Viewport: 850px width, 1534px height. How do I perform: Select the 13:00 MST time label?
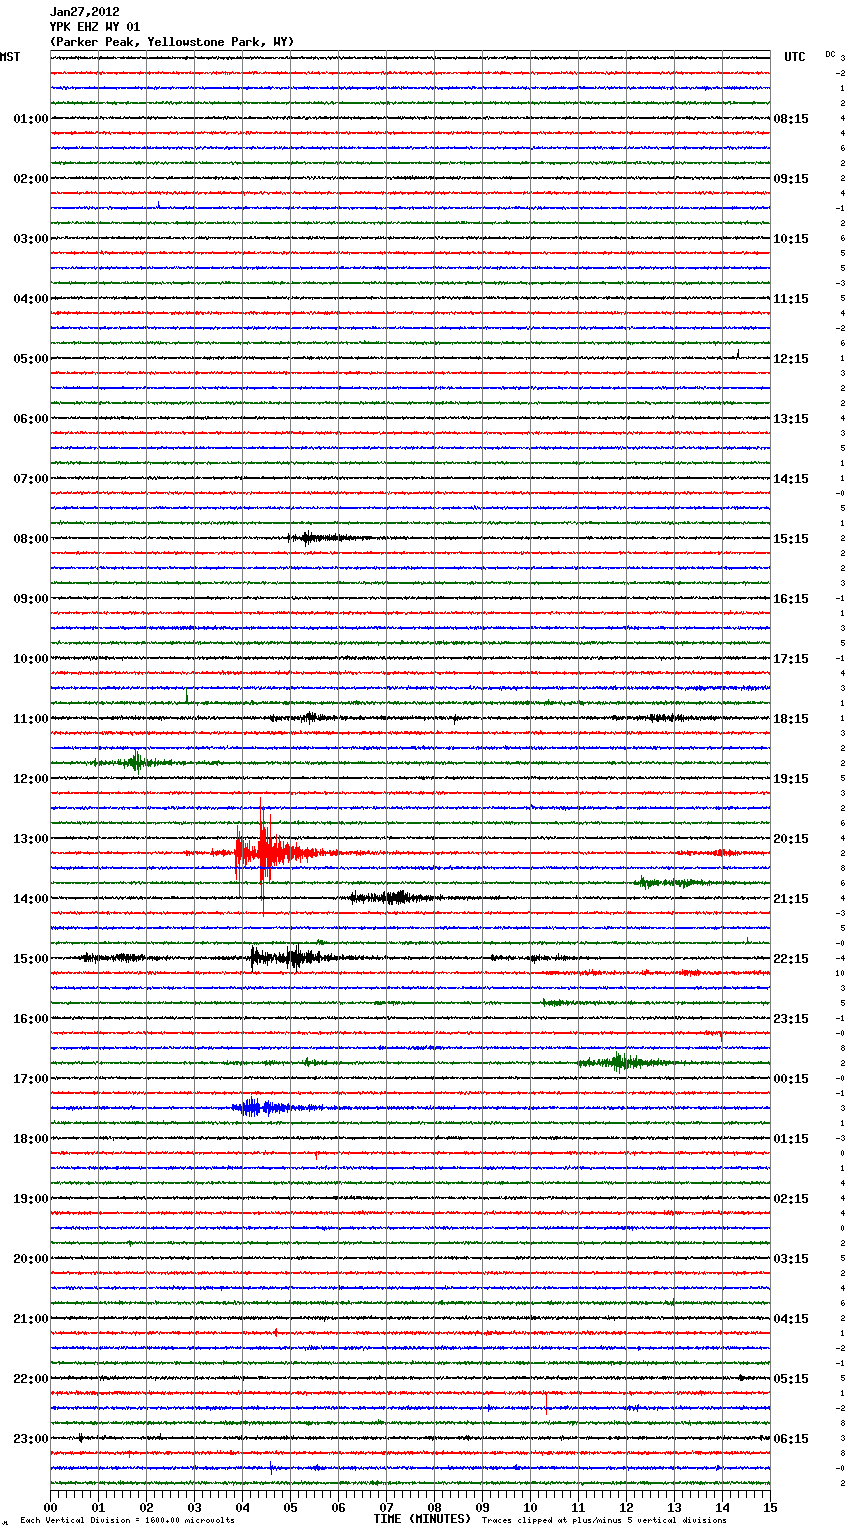click(30, 839)
